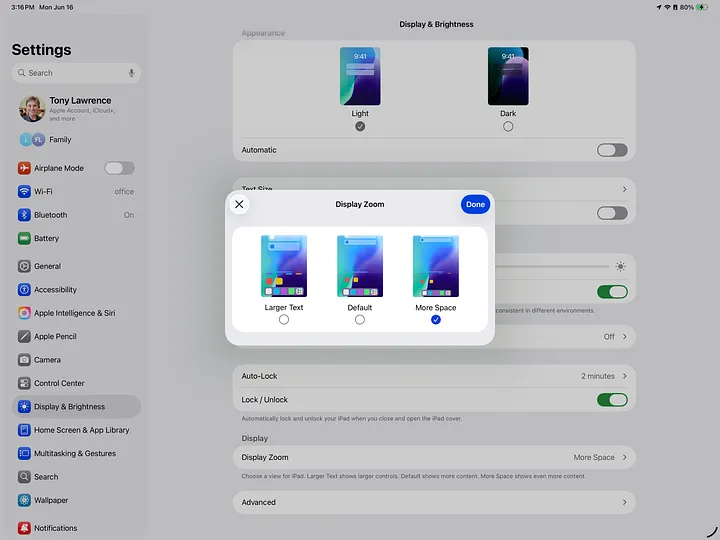Expand the Auto-Lock 2 minutes row
The image size is (720, 540).
pyautogui.click(x=434, y=376)
